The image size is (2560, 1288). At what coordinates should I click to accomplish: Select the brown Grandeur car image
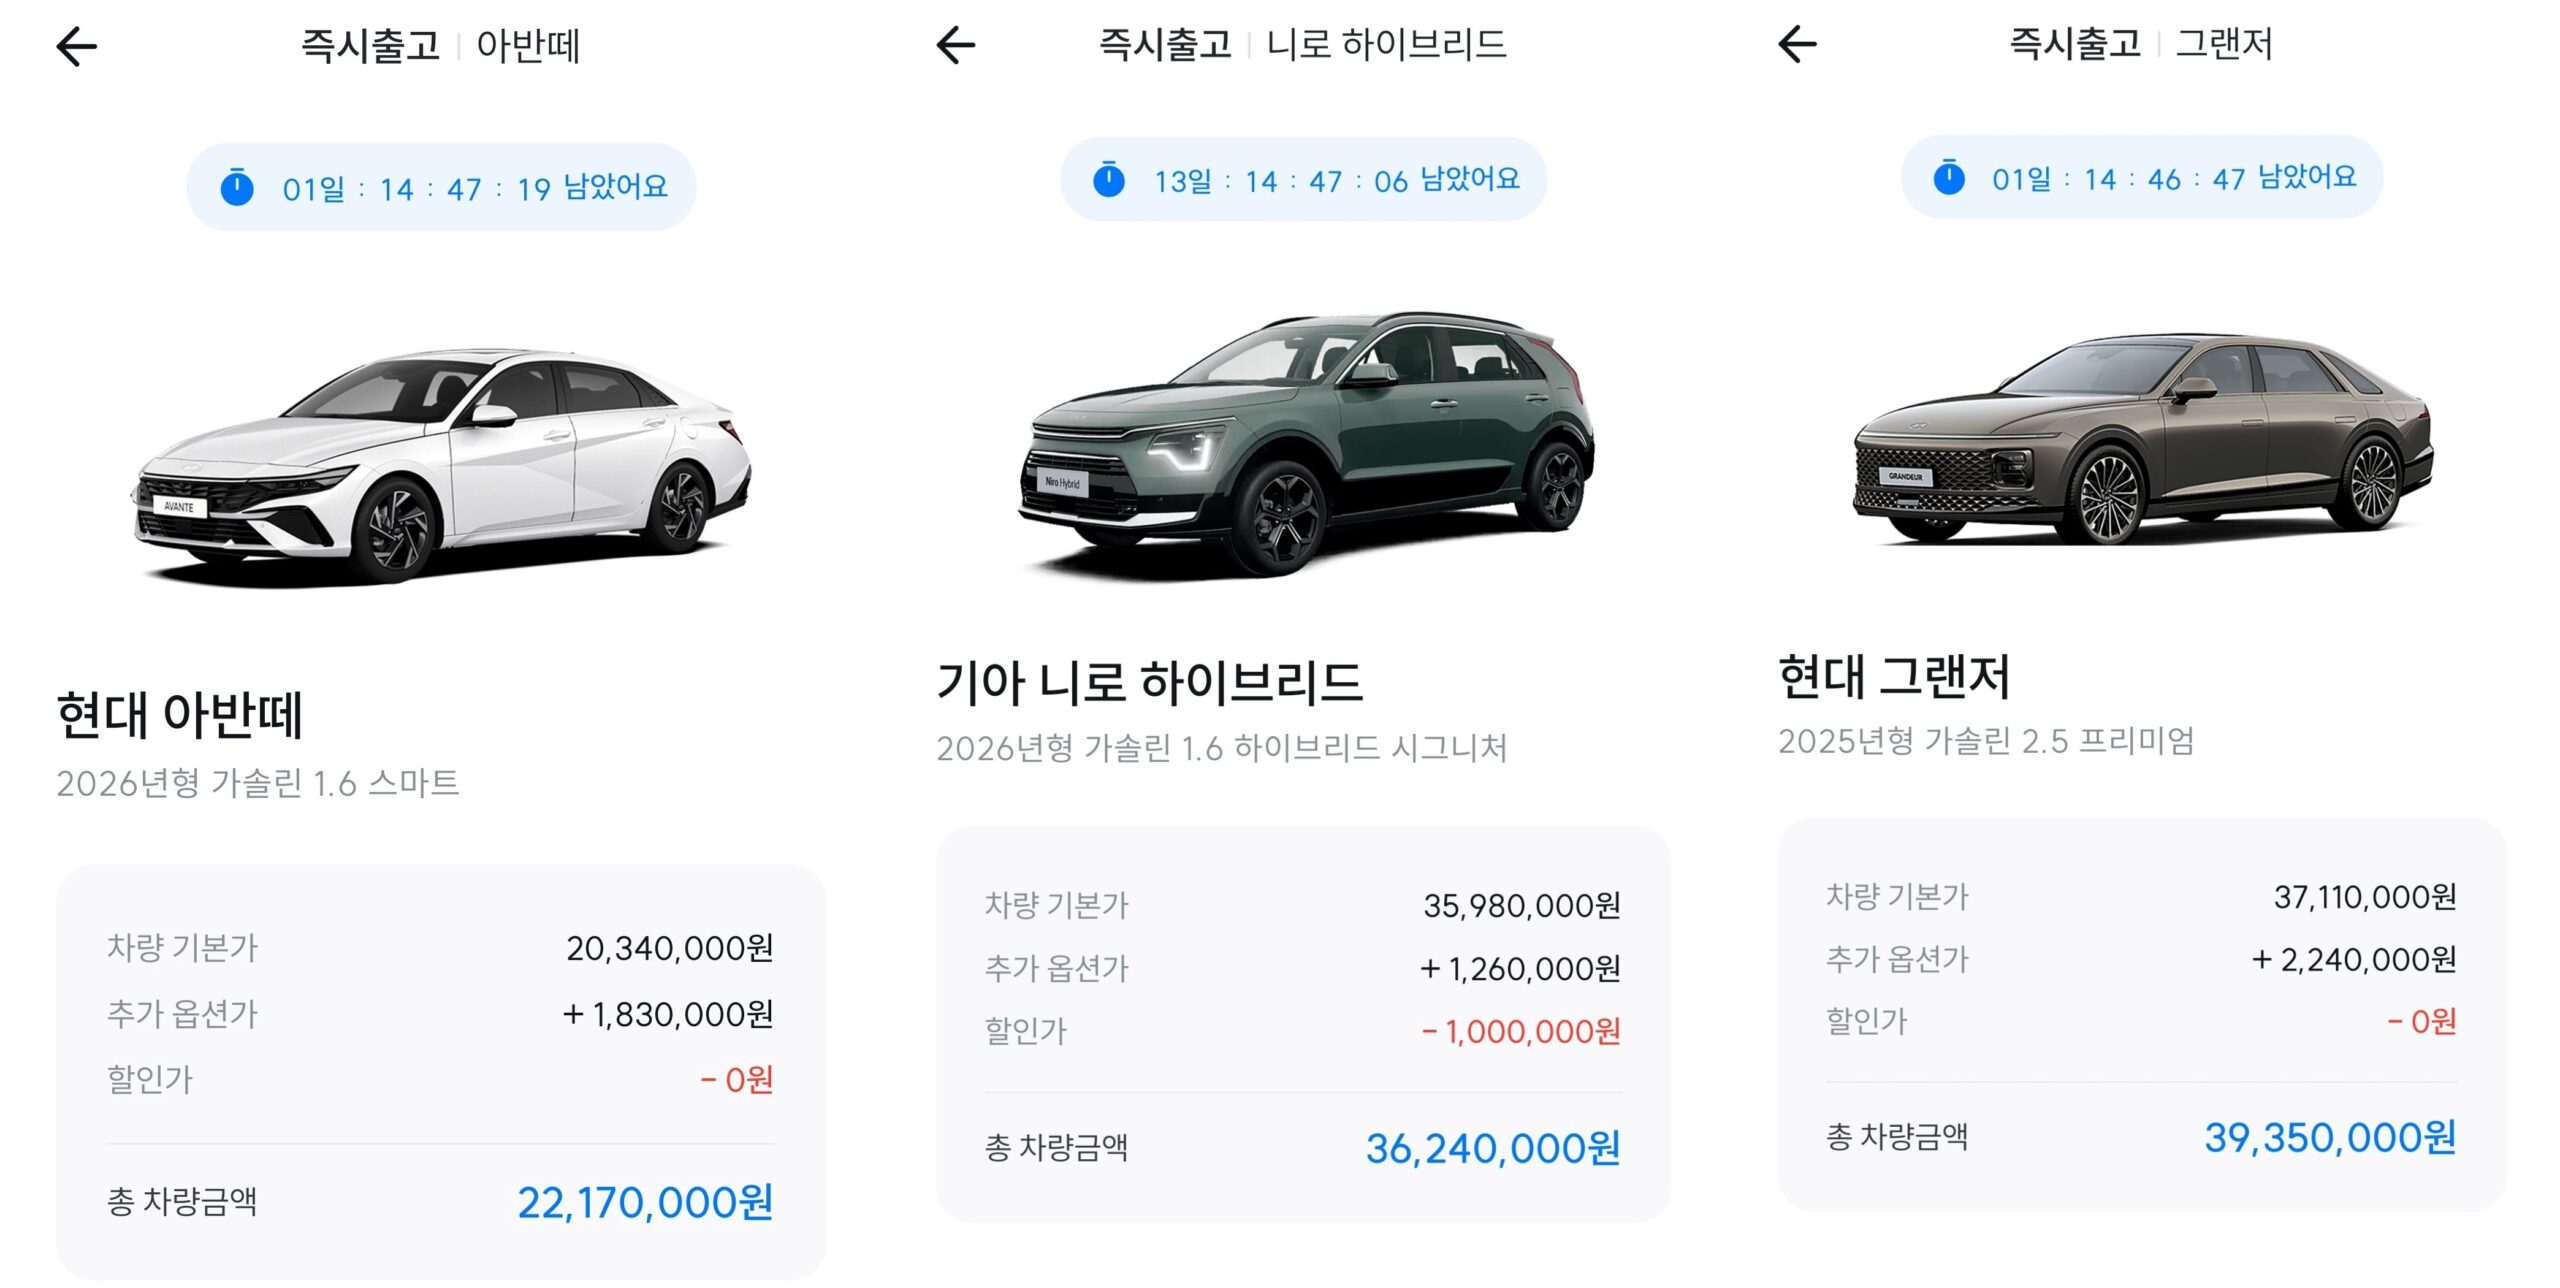click(x=2142, y=438)
